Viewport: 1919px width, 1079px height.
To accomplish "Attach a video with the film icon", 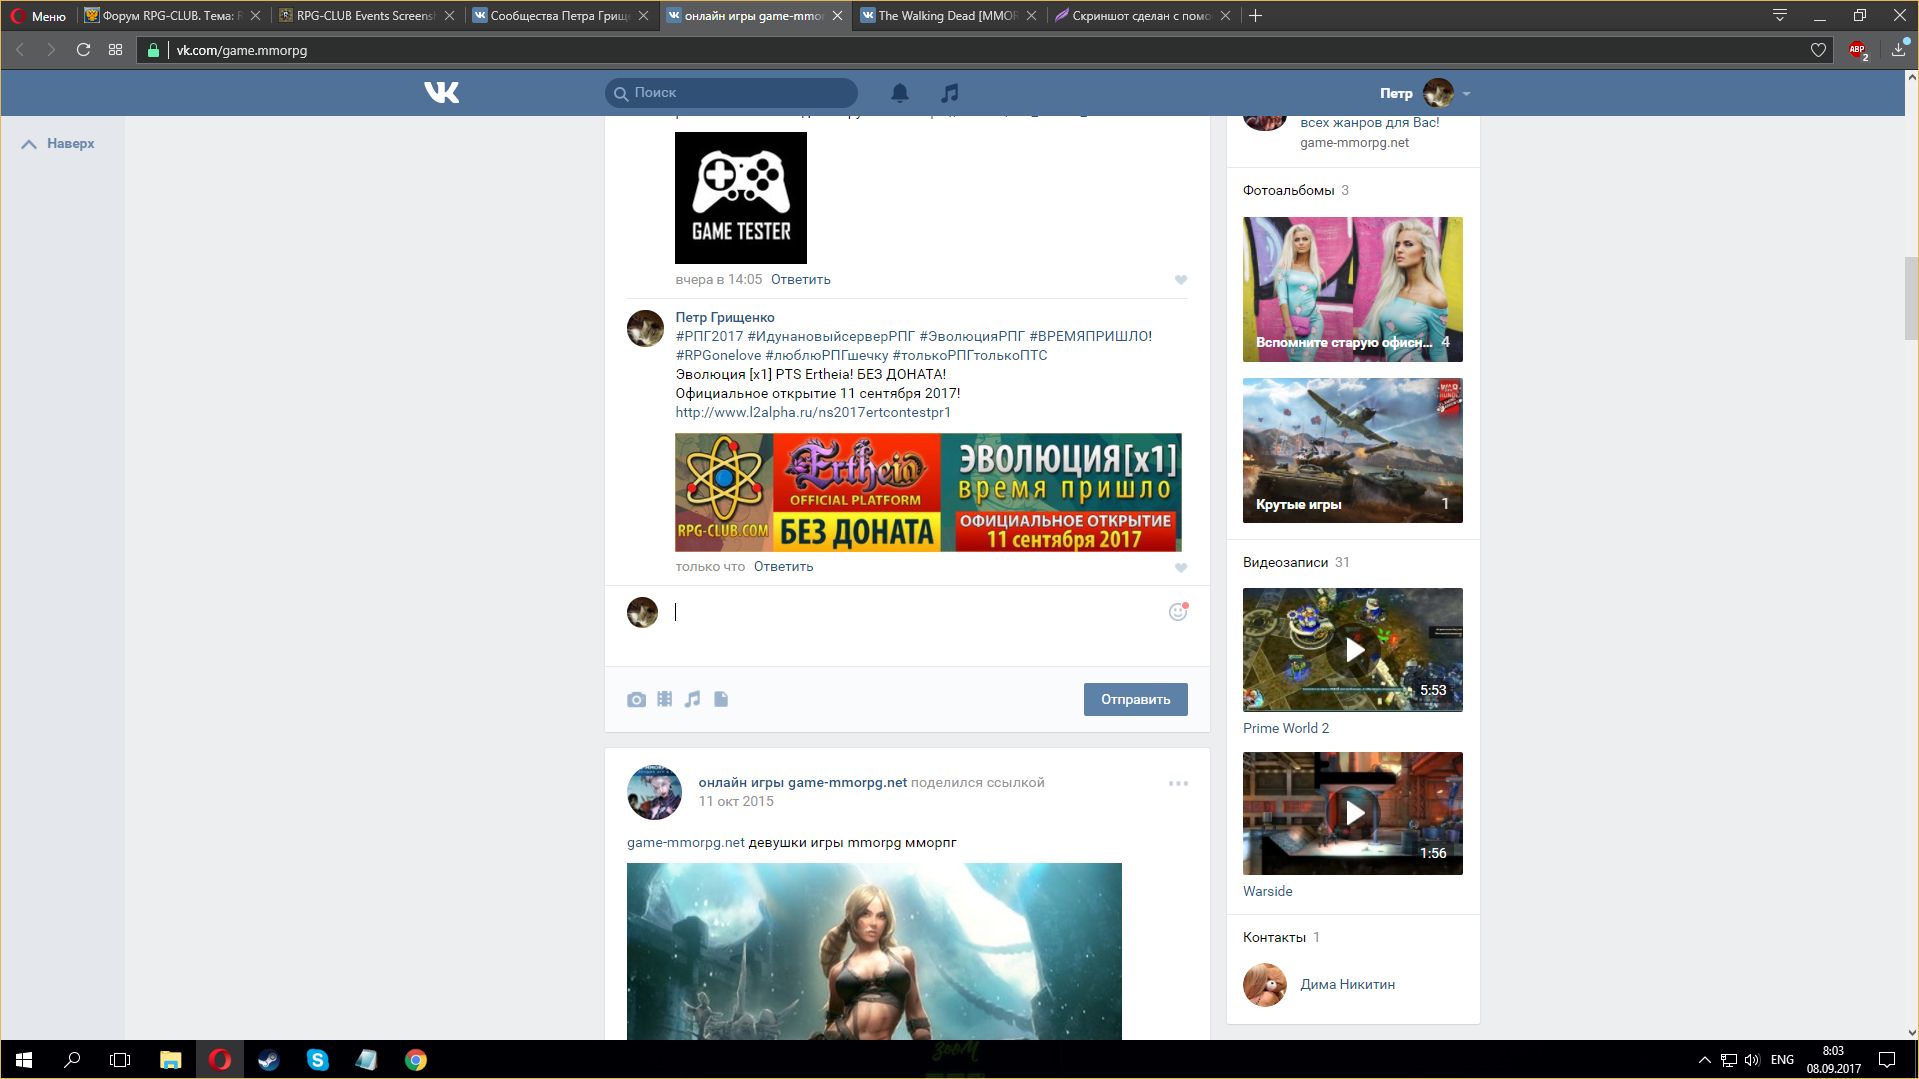I will [664, 699].
